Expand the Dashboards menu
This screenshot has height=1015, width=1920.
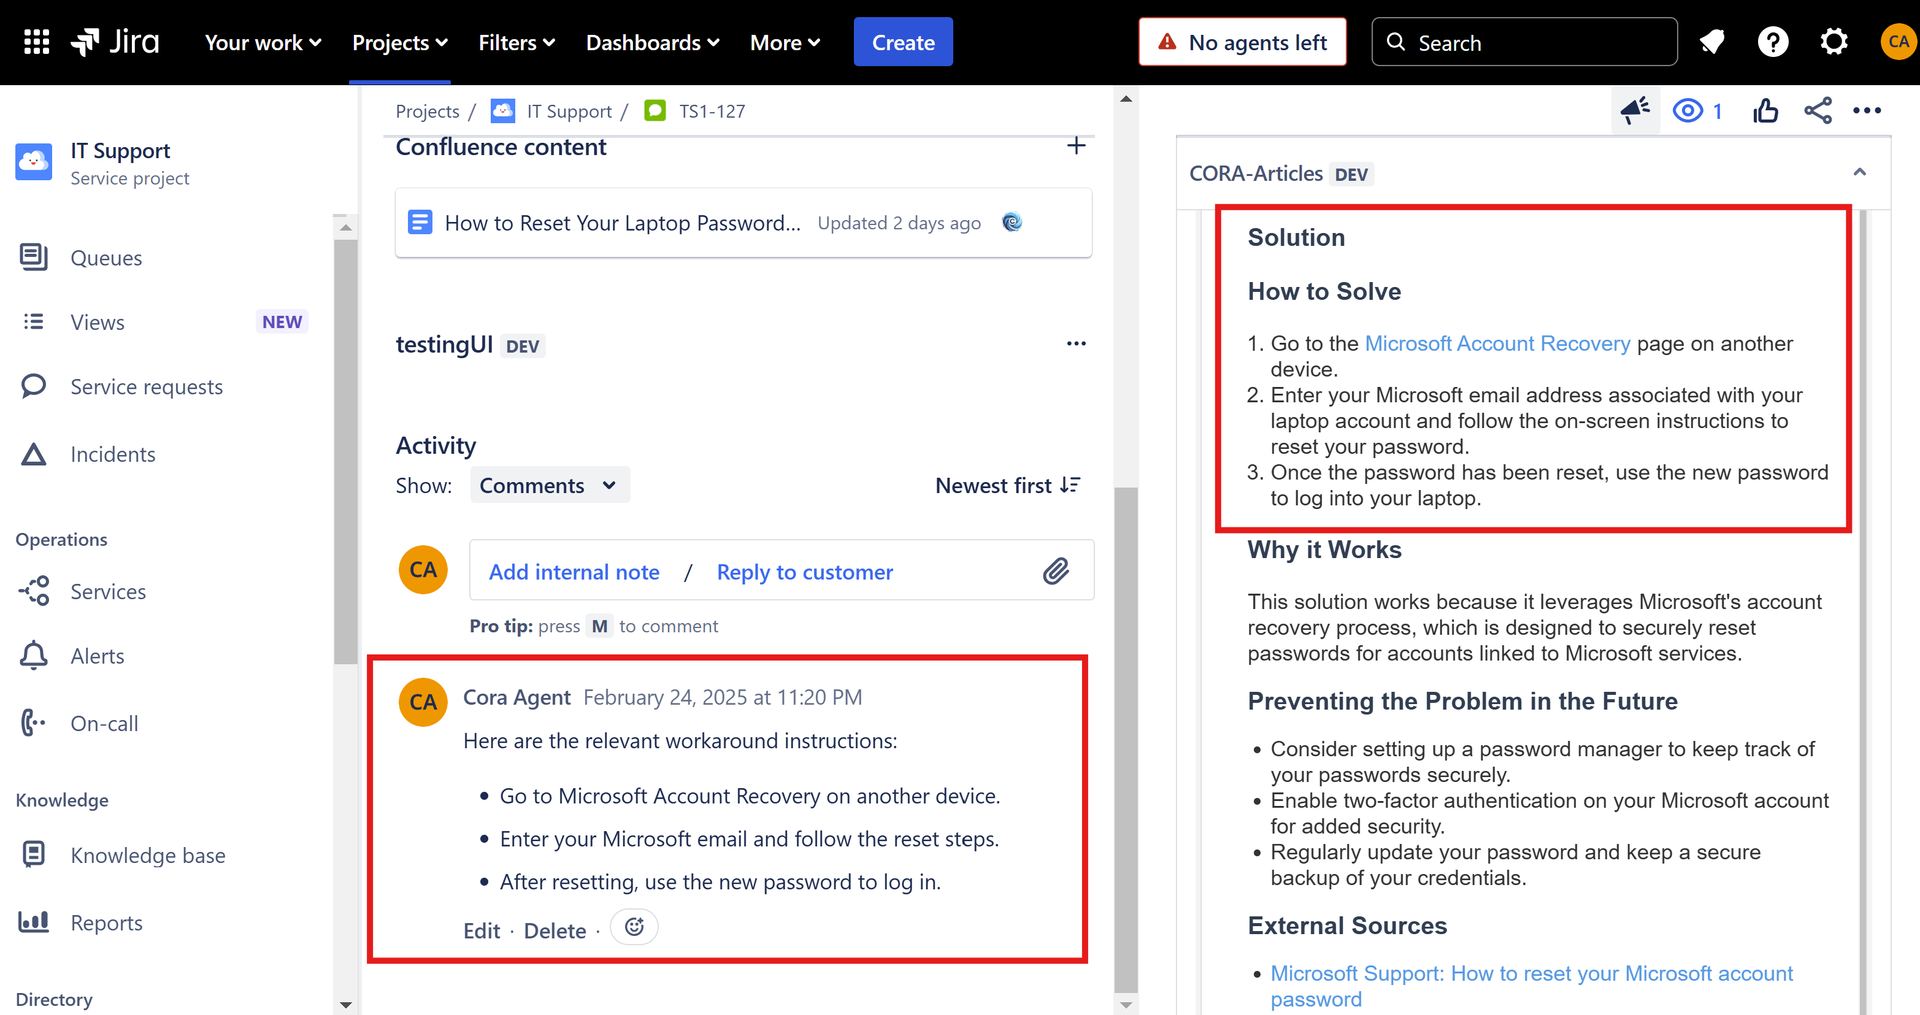tap(652, 42)
